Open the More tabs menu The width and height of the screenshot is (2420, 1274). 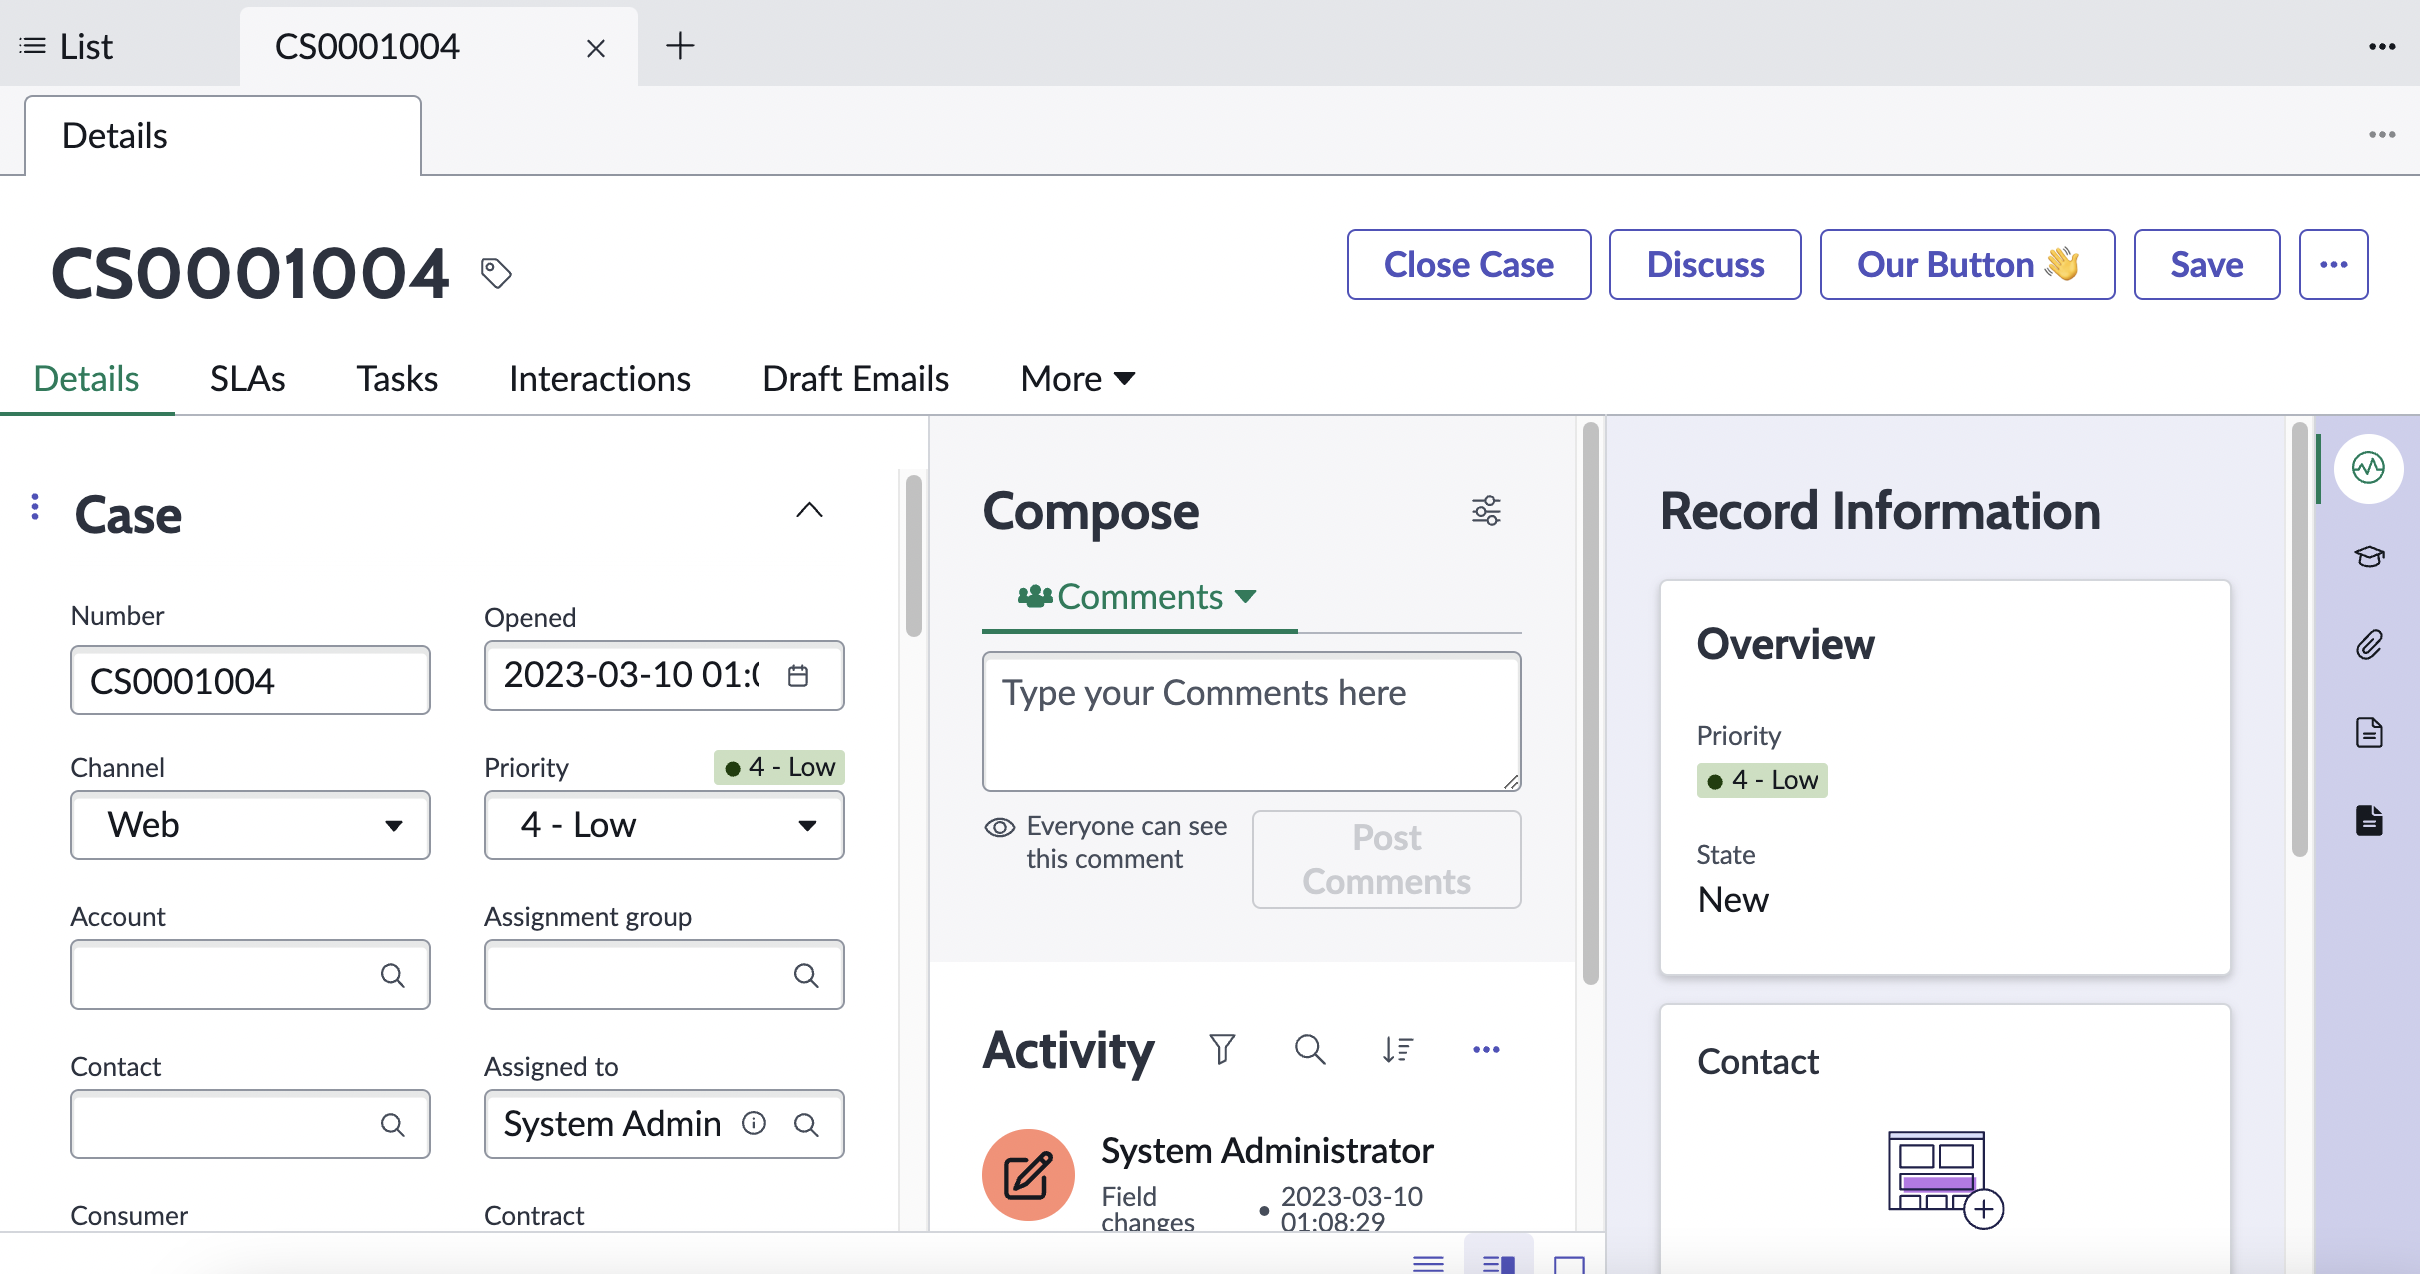[x=1077, y=379]
